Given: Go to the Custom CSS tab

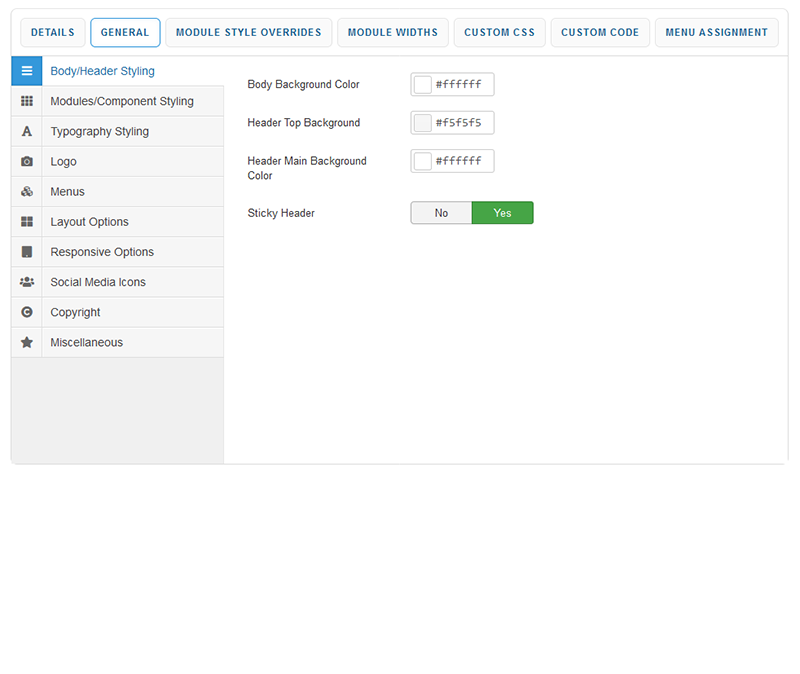Looking at the screenshot, I should (499, 32).
